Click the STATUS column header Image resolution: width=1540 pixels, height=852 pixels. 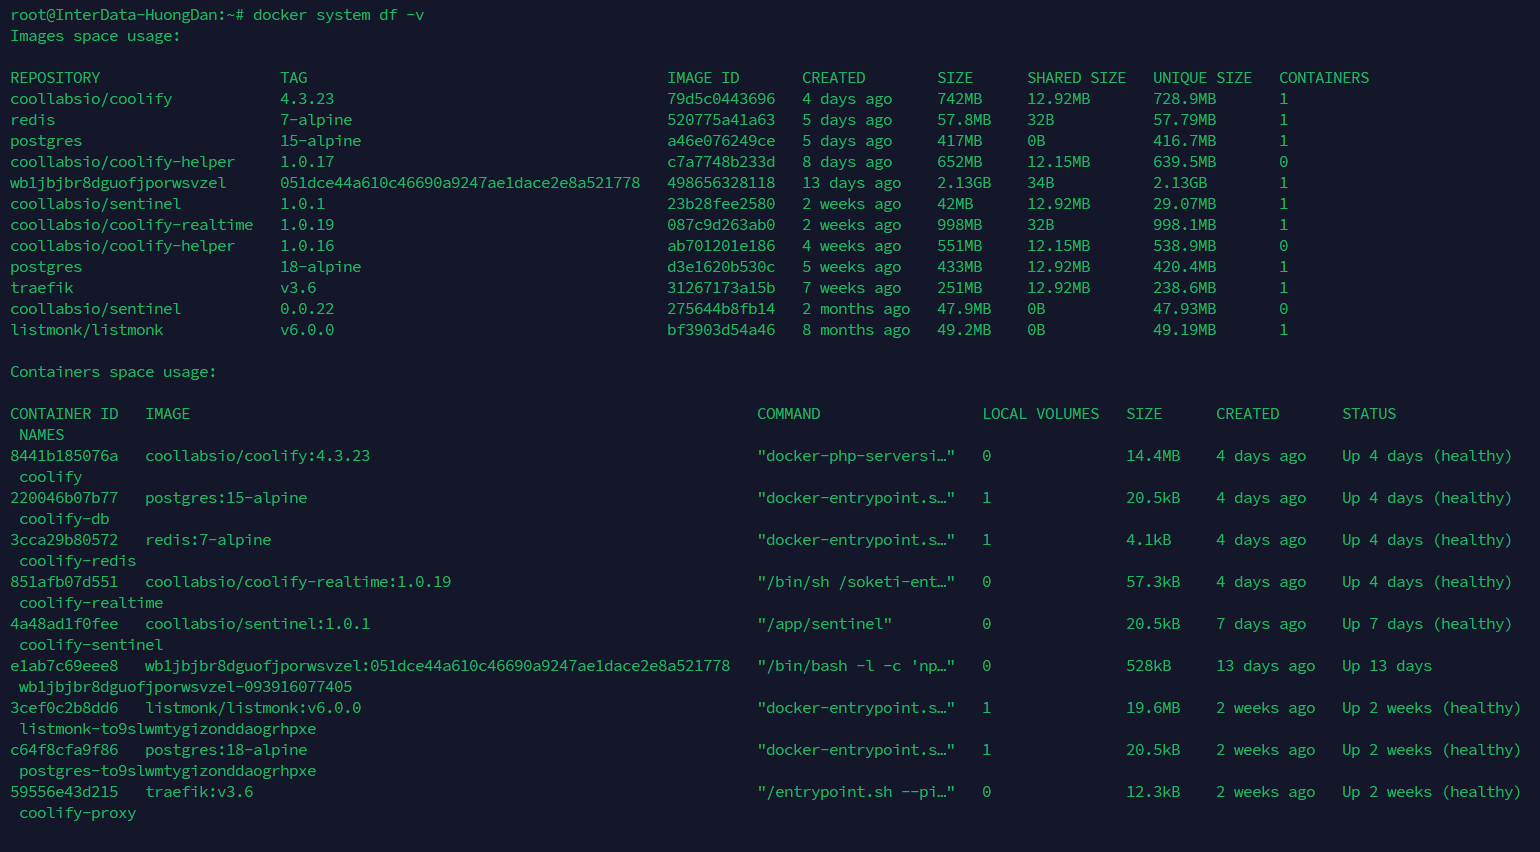(x=1369, y=414)
